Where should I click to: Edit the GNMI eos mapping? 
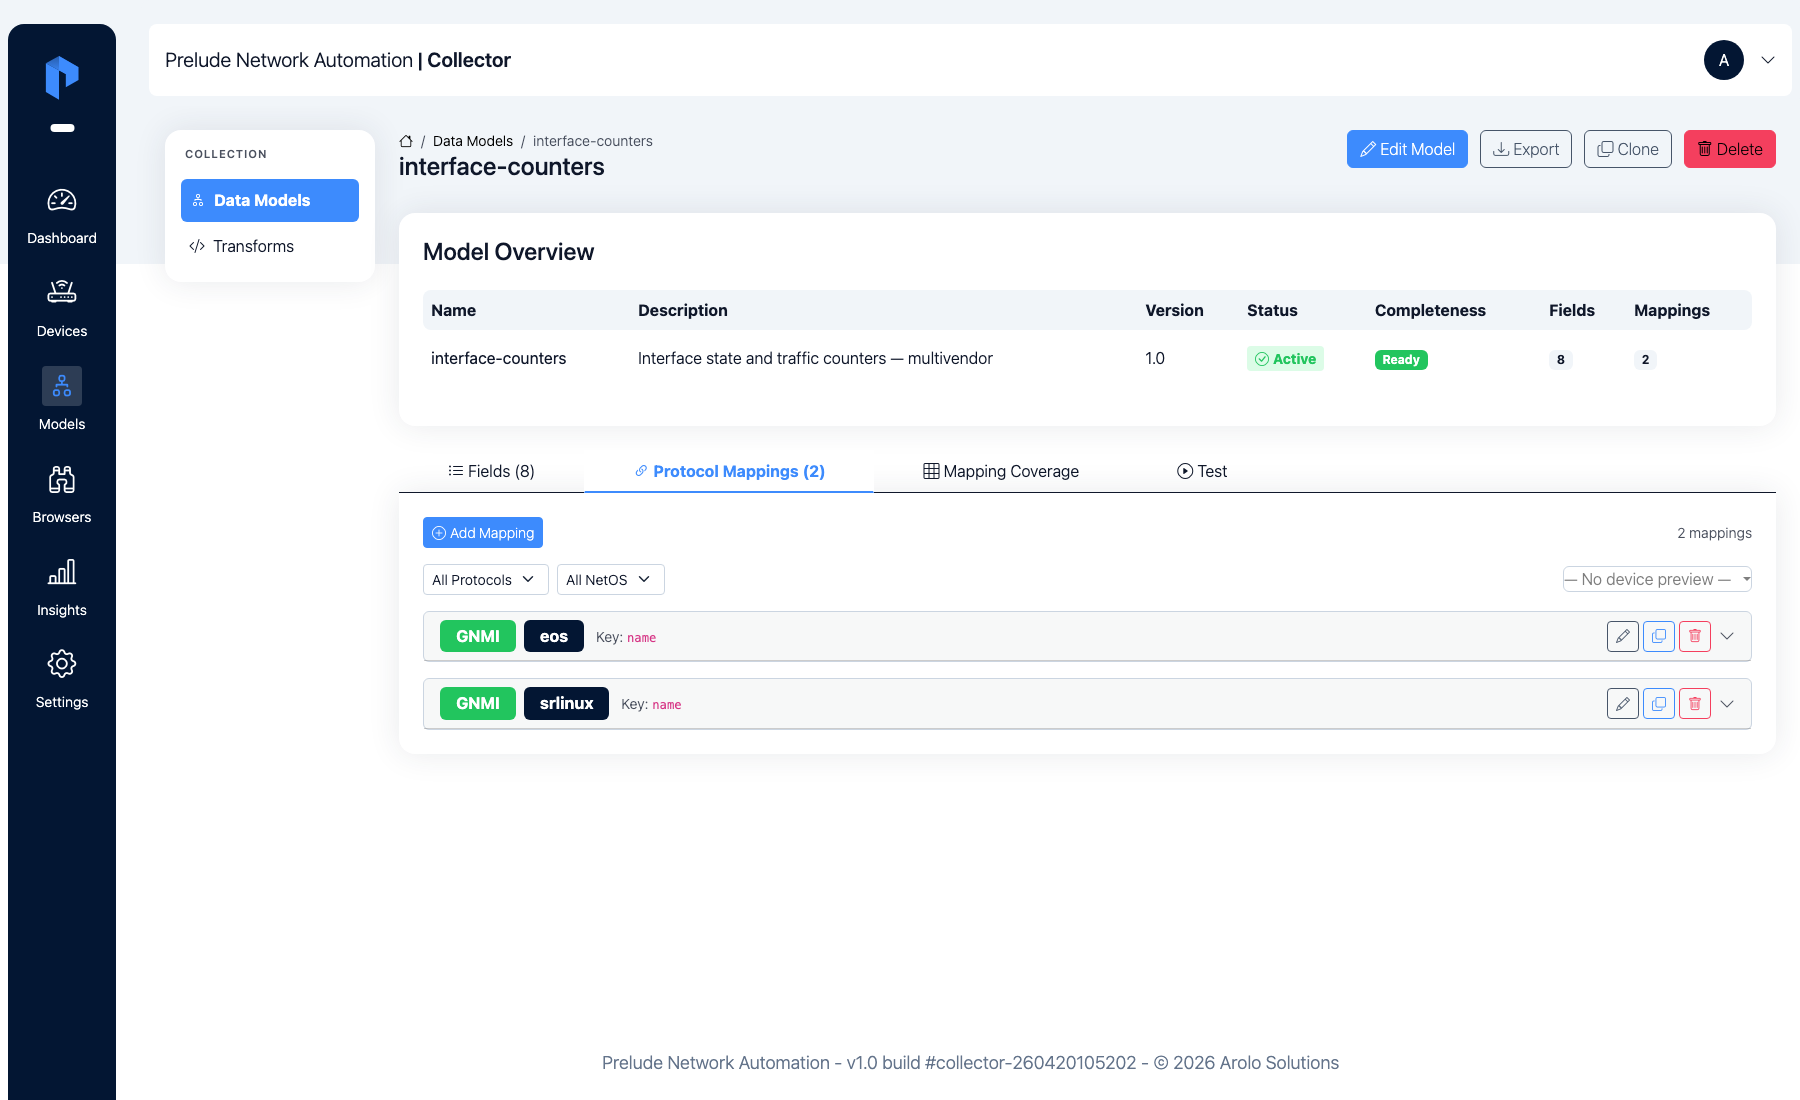click(1623, 636)
